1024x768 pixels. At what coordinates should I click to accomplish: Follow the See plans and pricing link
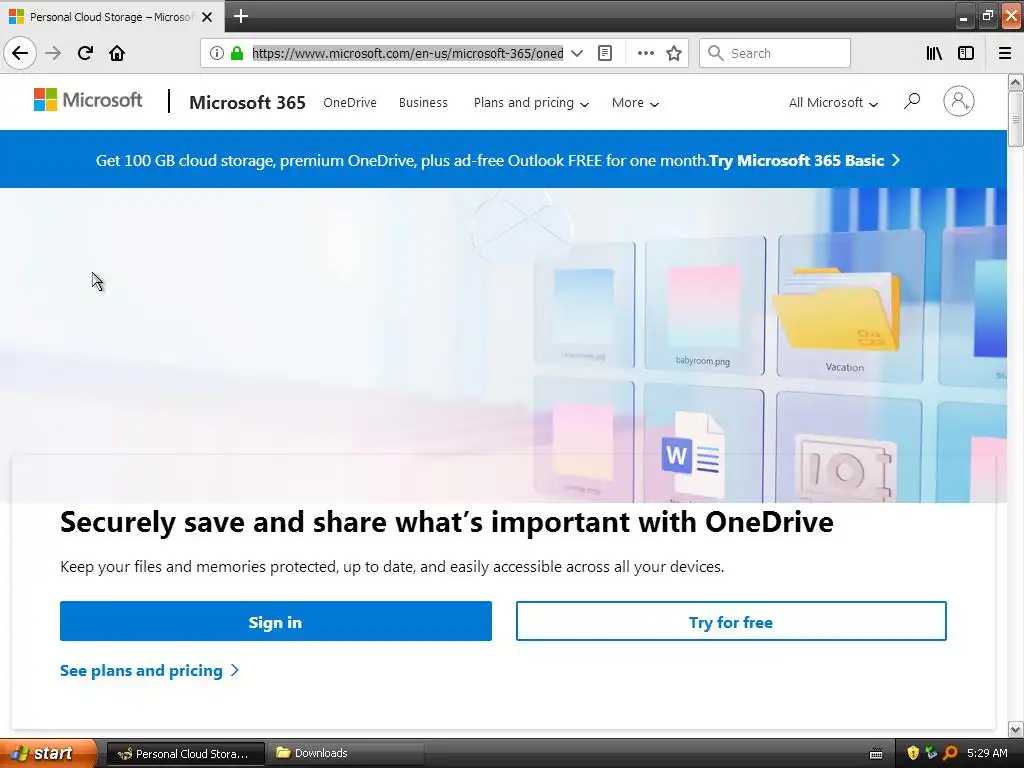[150, 671]
